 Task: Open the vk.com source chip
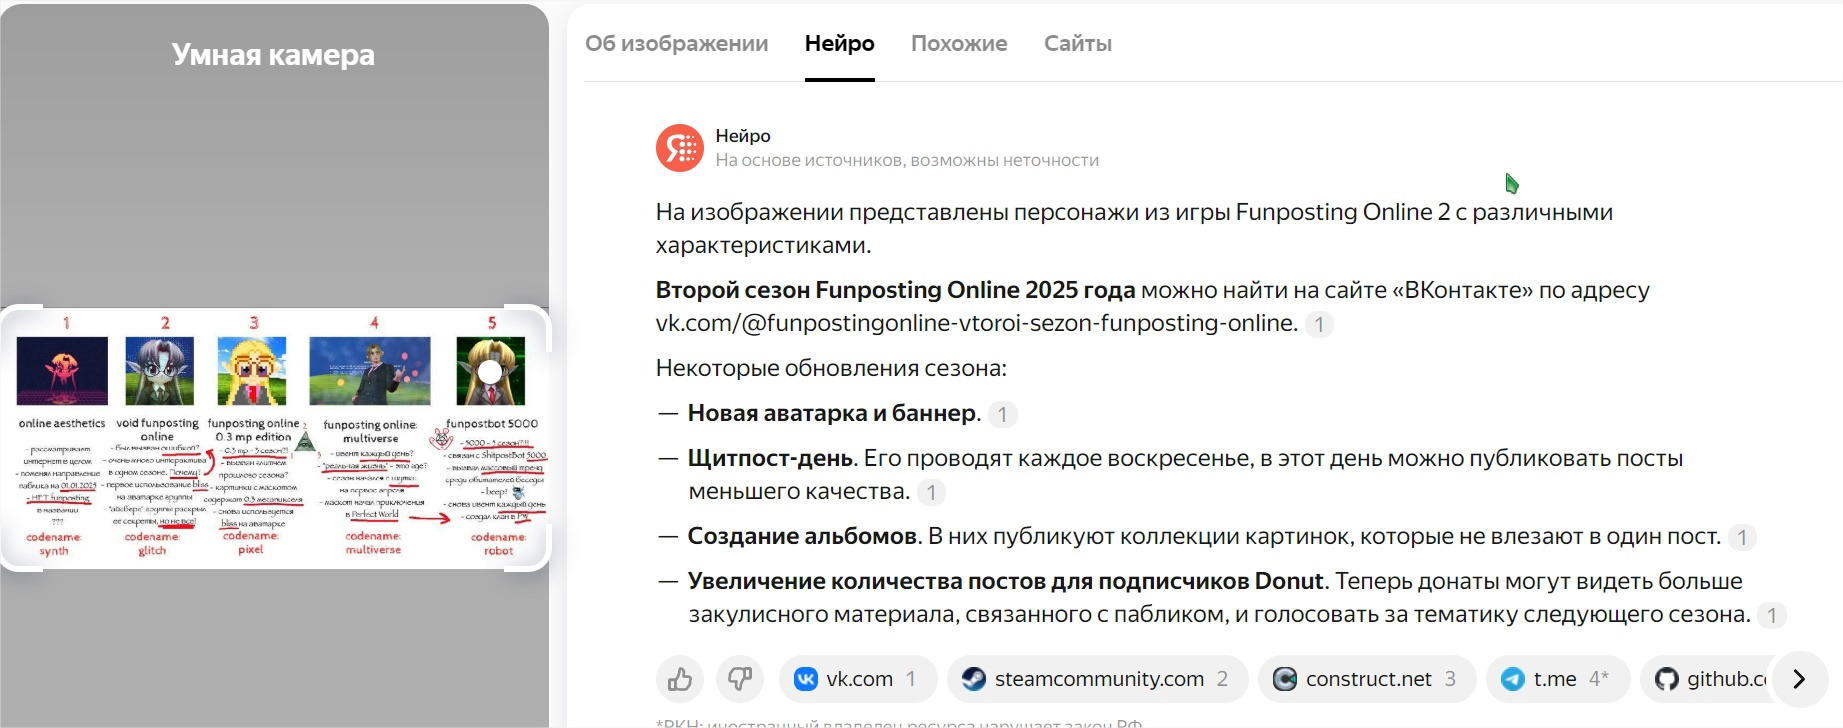(x=858, y=679)
